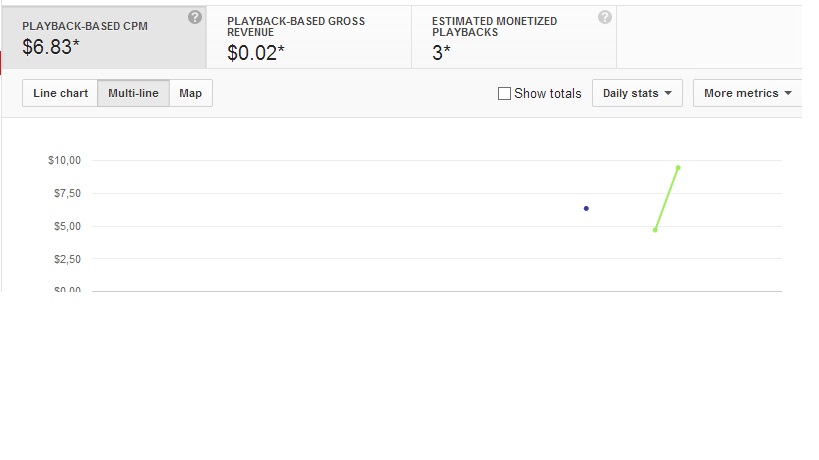Select the Multi-line chart view
Image resolution: width=819 pixels, height=460 pixels.
[133, 93]
